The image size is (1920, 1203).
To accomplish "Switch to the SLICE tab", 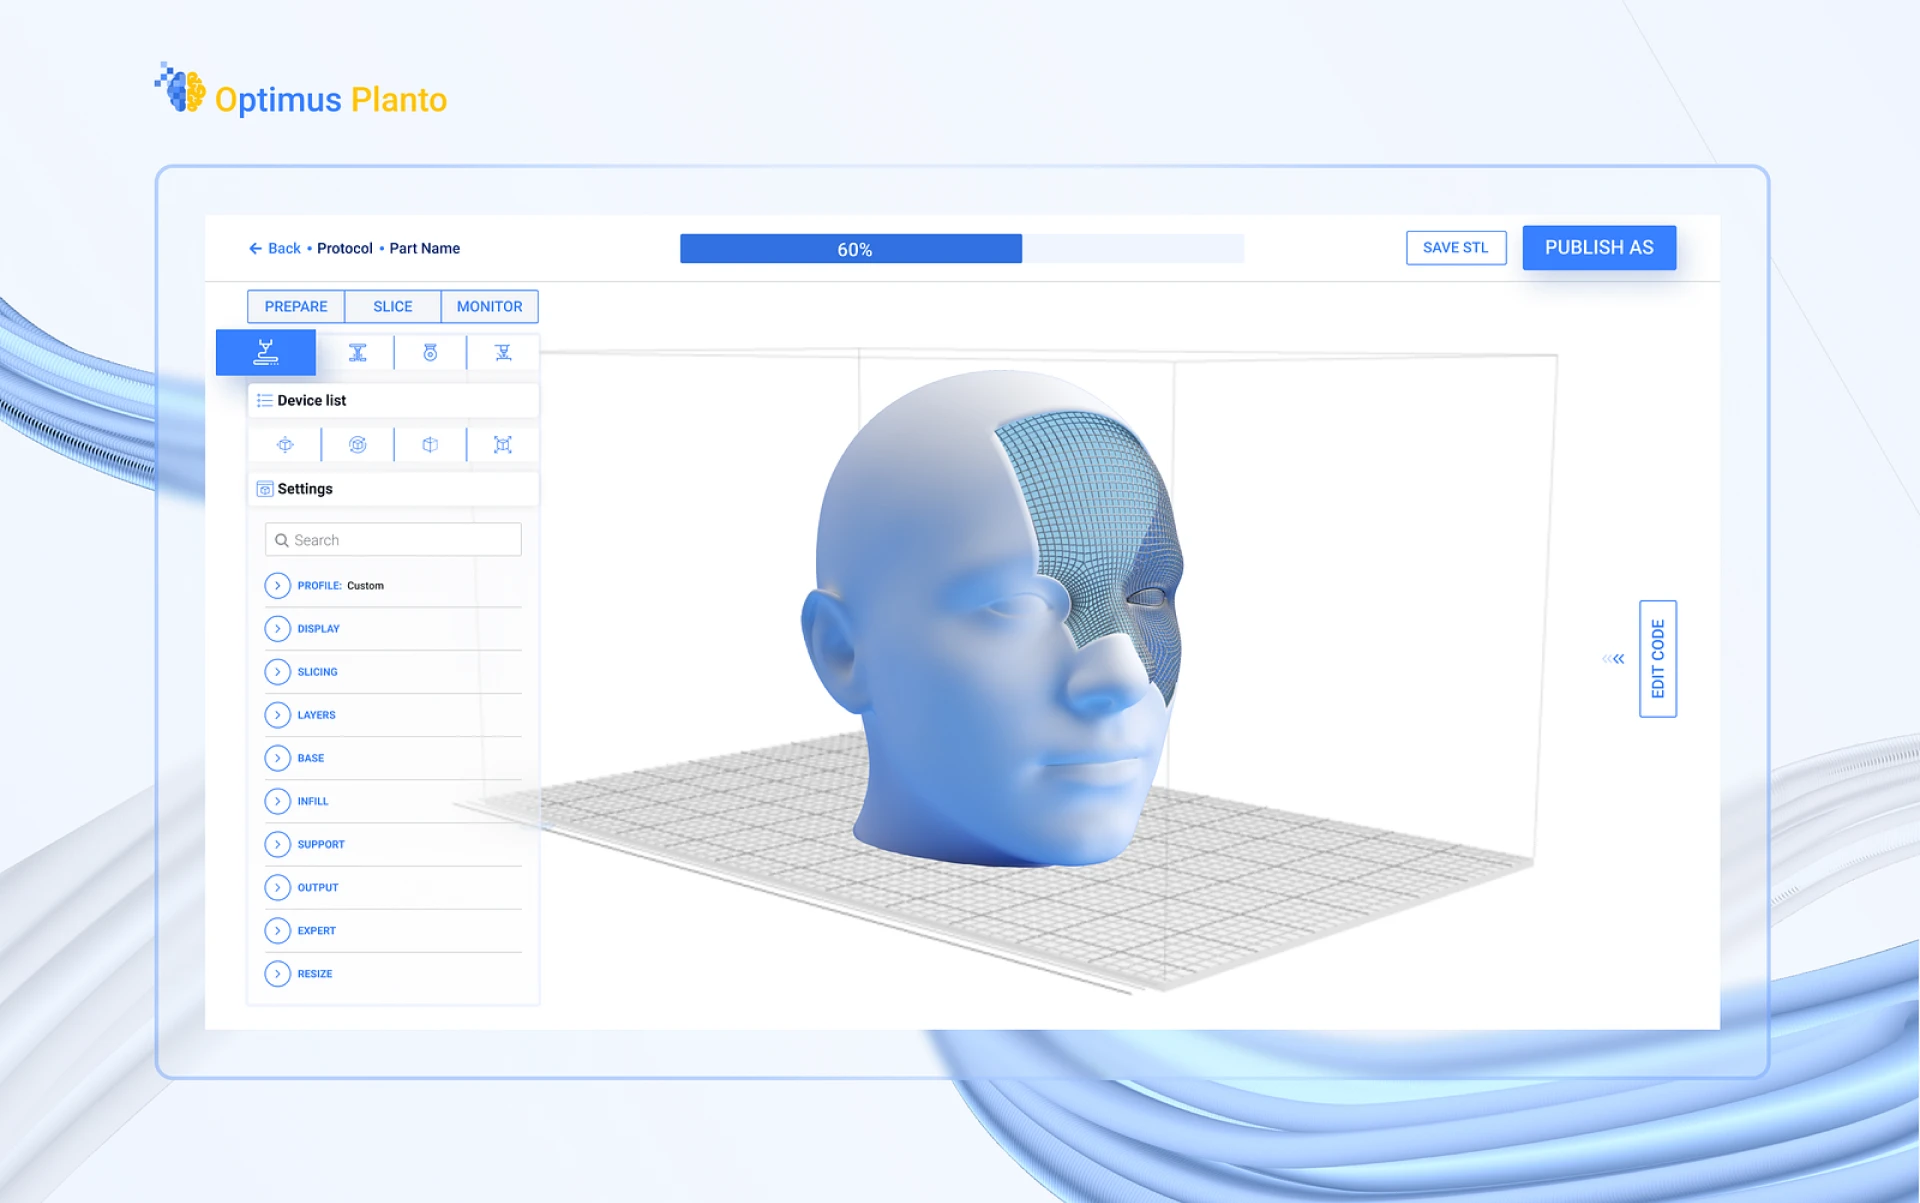I will pos(392,305).
